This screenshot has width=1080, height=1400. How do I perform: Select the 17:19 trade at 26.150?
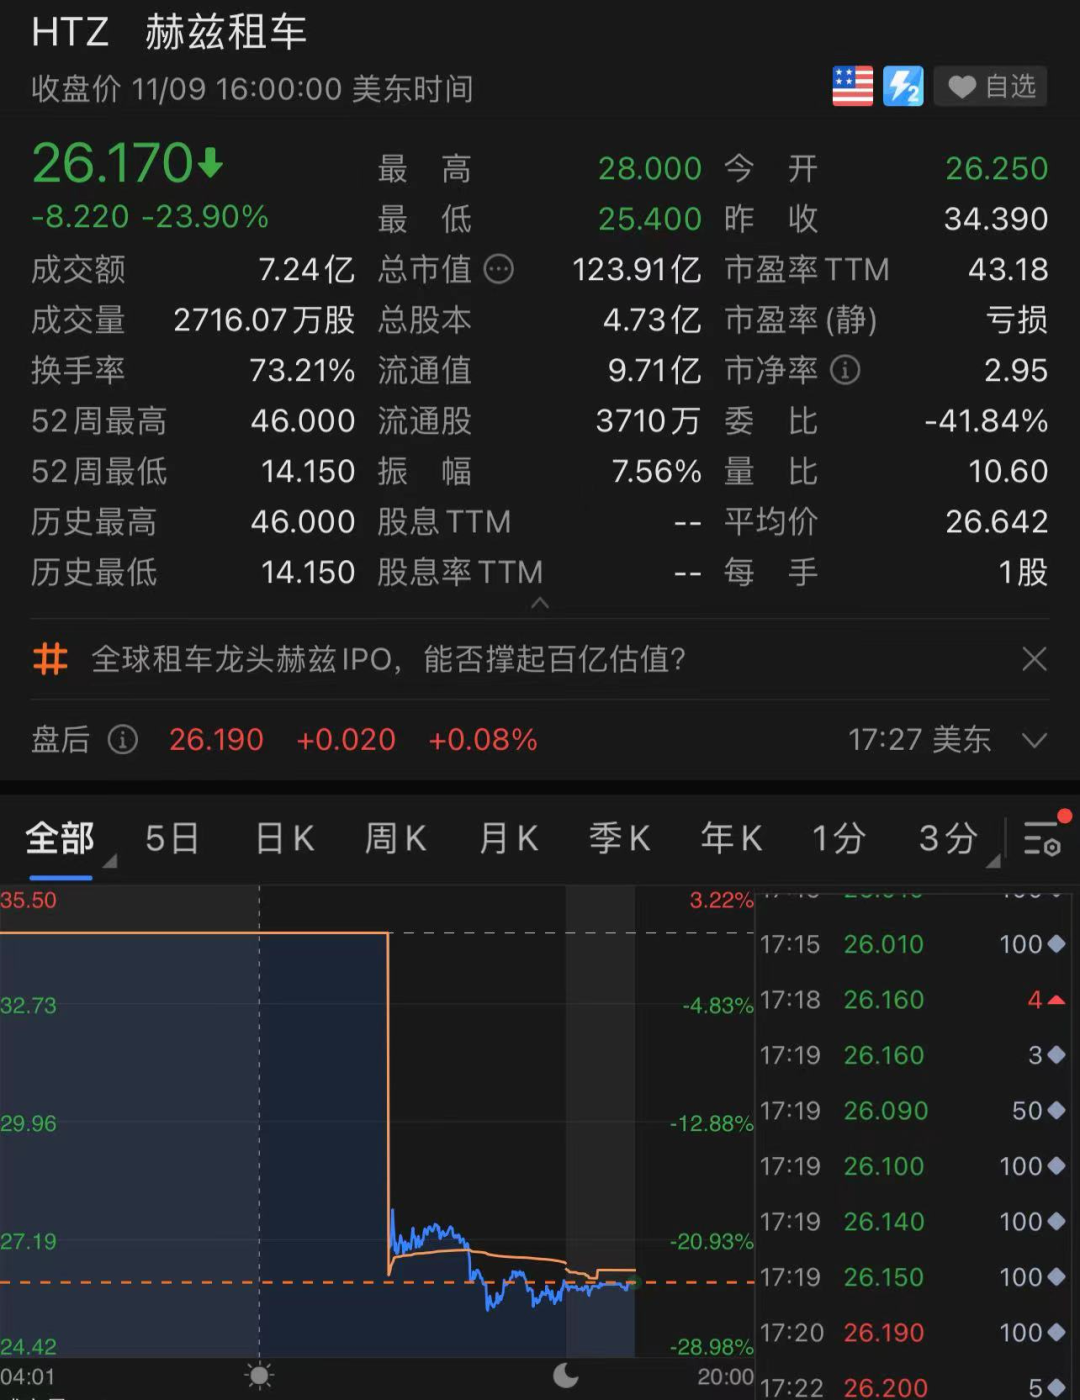[913, 1277]
